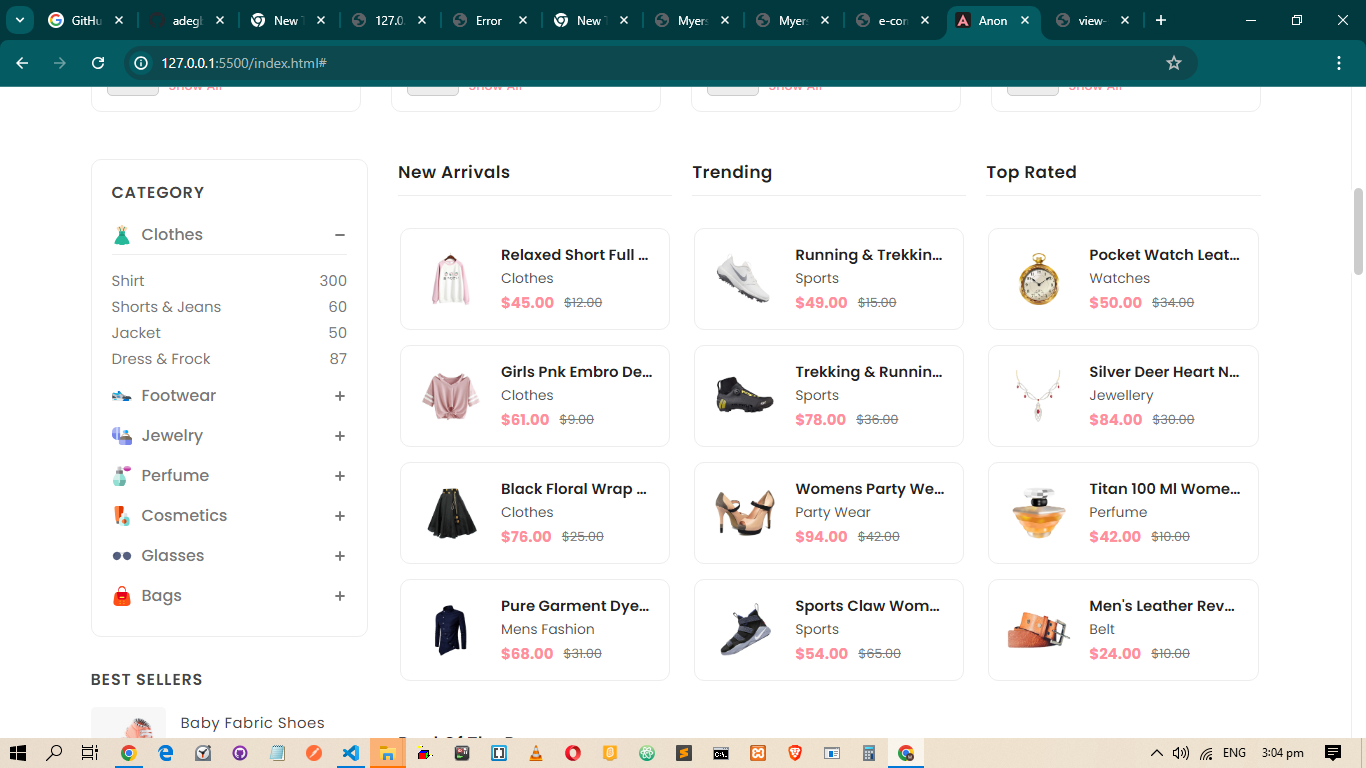1366x768 pixels.
Task: Open the taskbar search icon
Action: click(x=54, y=753)
